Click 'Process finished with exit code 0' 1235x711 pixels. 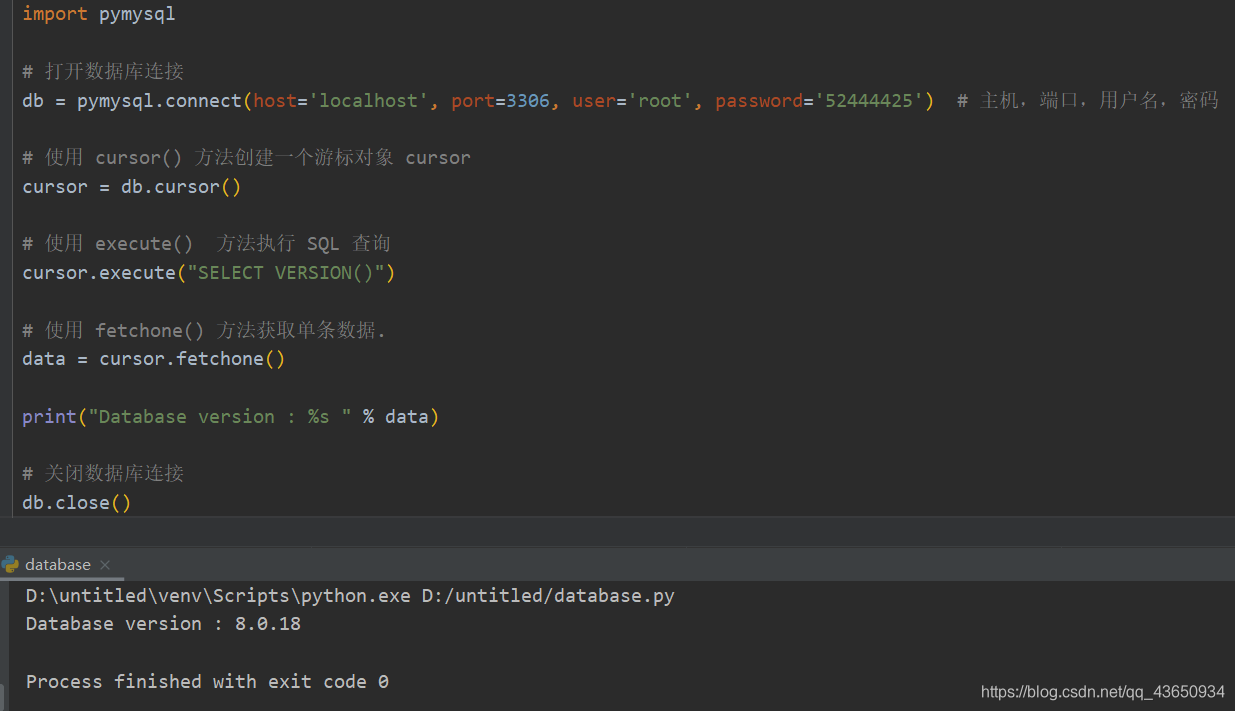207,682
